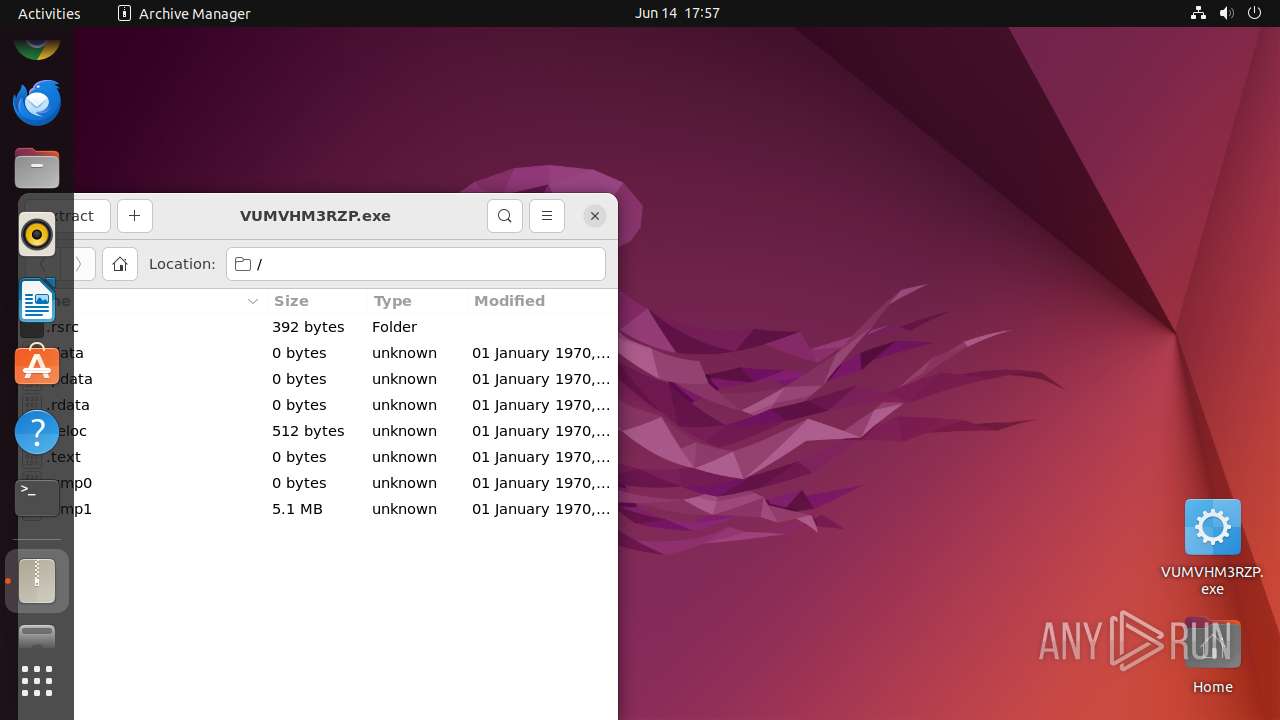Select the Archive Manager dock icon
This screenshot has width=1280, height=720.
tap(37, 581)
